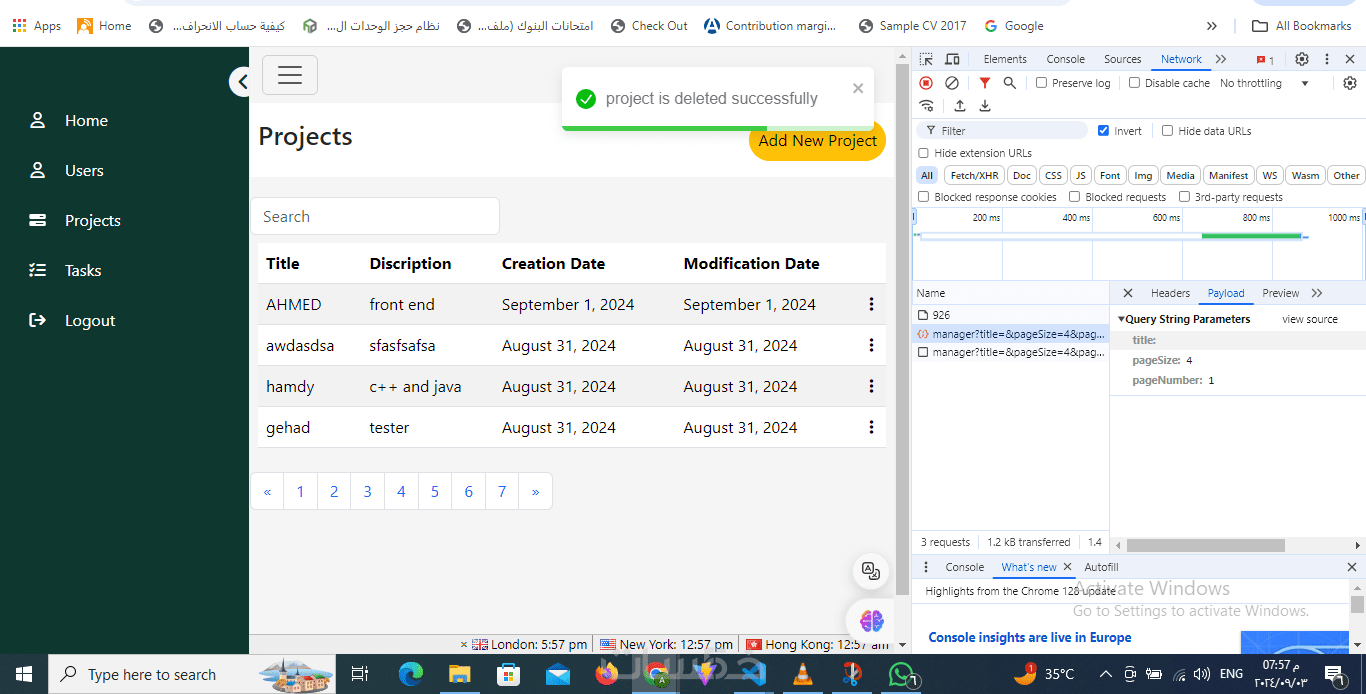Check 3rd-party requests checkbox
Screen dimensions: 1366x694
[x=1184, y=197]
